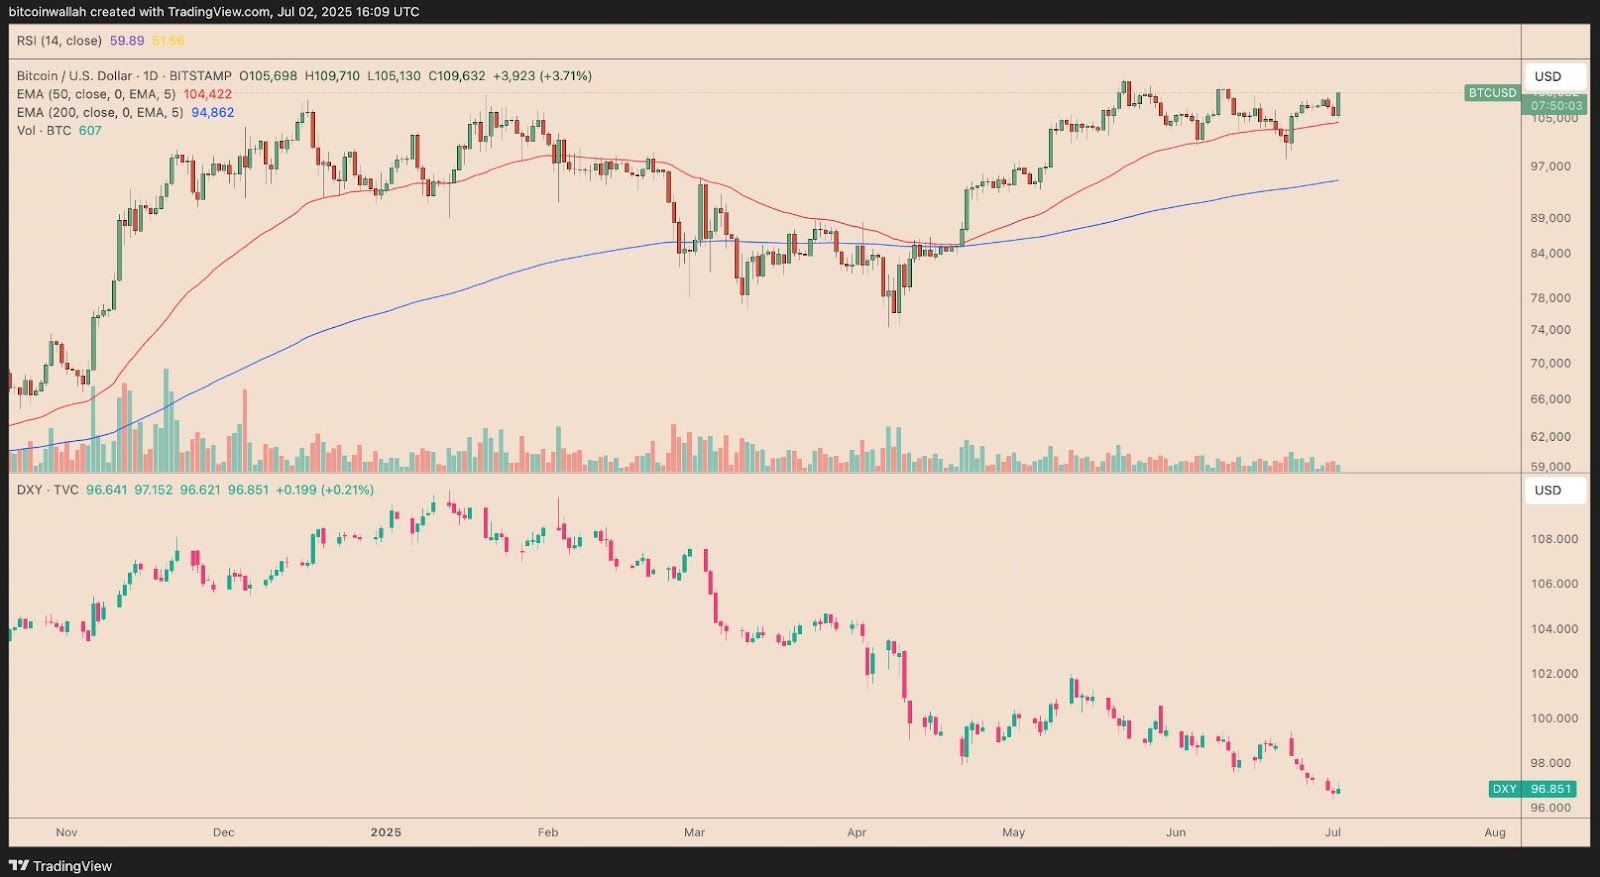Image resolution: width=1600 pixels, height=877 pixels.
Task: Click the May label on time axis
Action: (x=1013, y=832)
